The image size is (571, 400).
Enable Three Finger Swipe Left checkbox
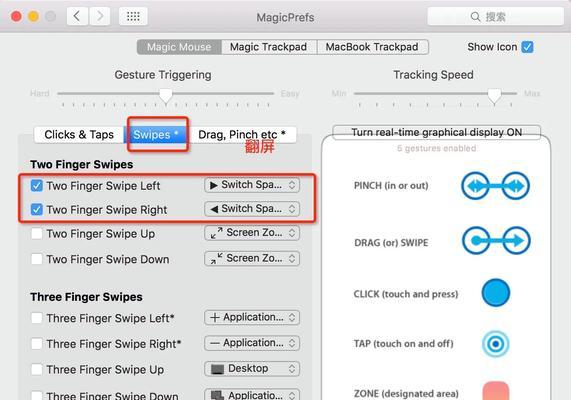pyautogui.click(x=36, y=318)
